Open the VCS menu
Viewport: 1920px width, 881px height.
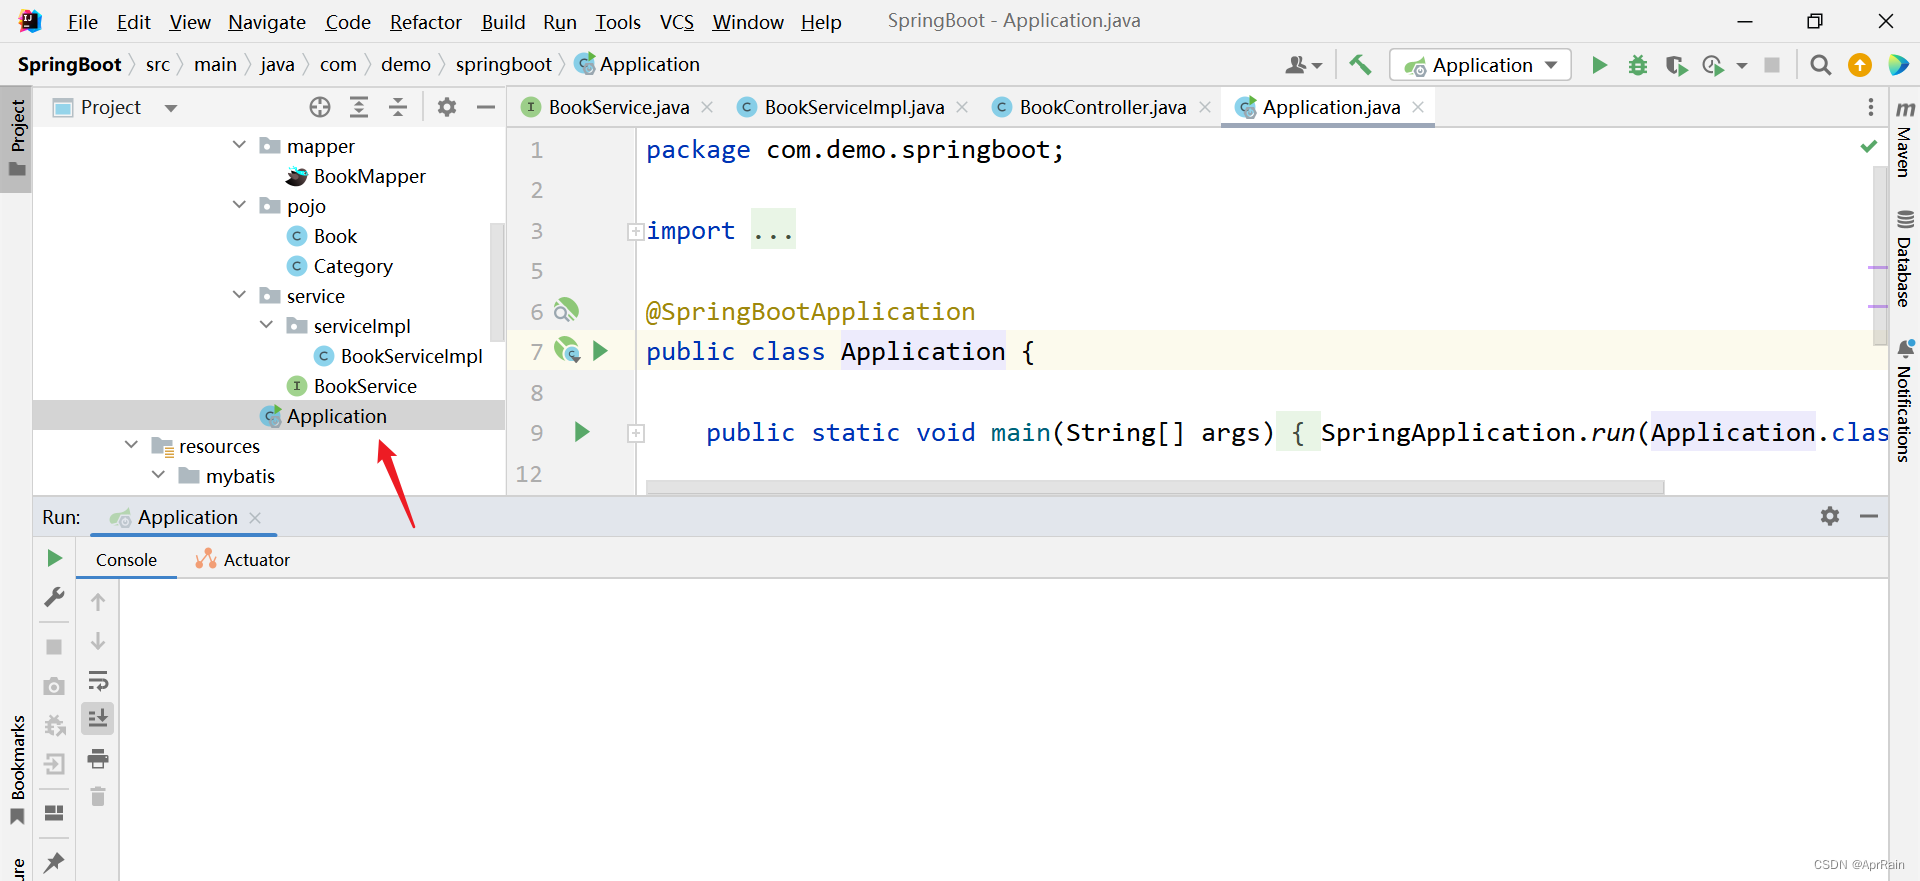[677, 22]
